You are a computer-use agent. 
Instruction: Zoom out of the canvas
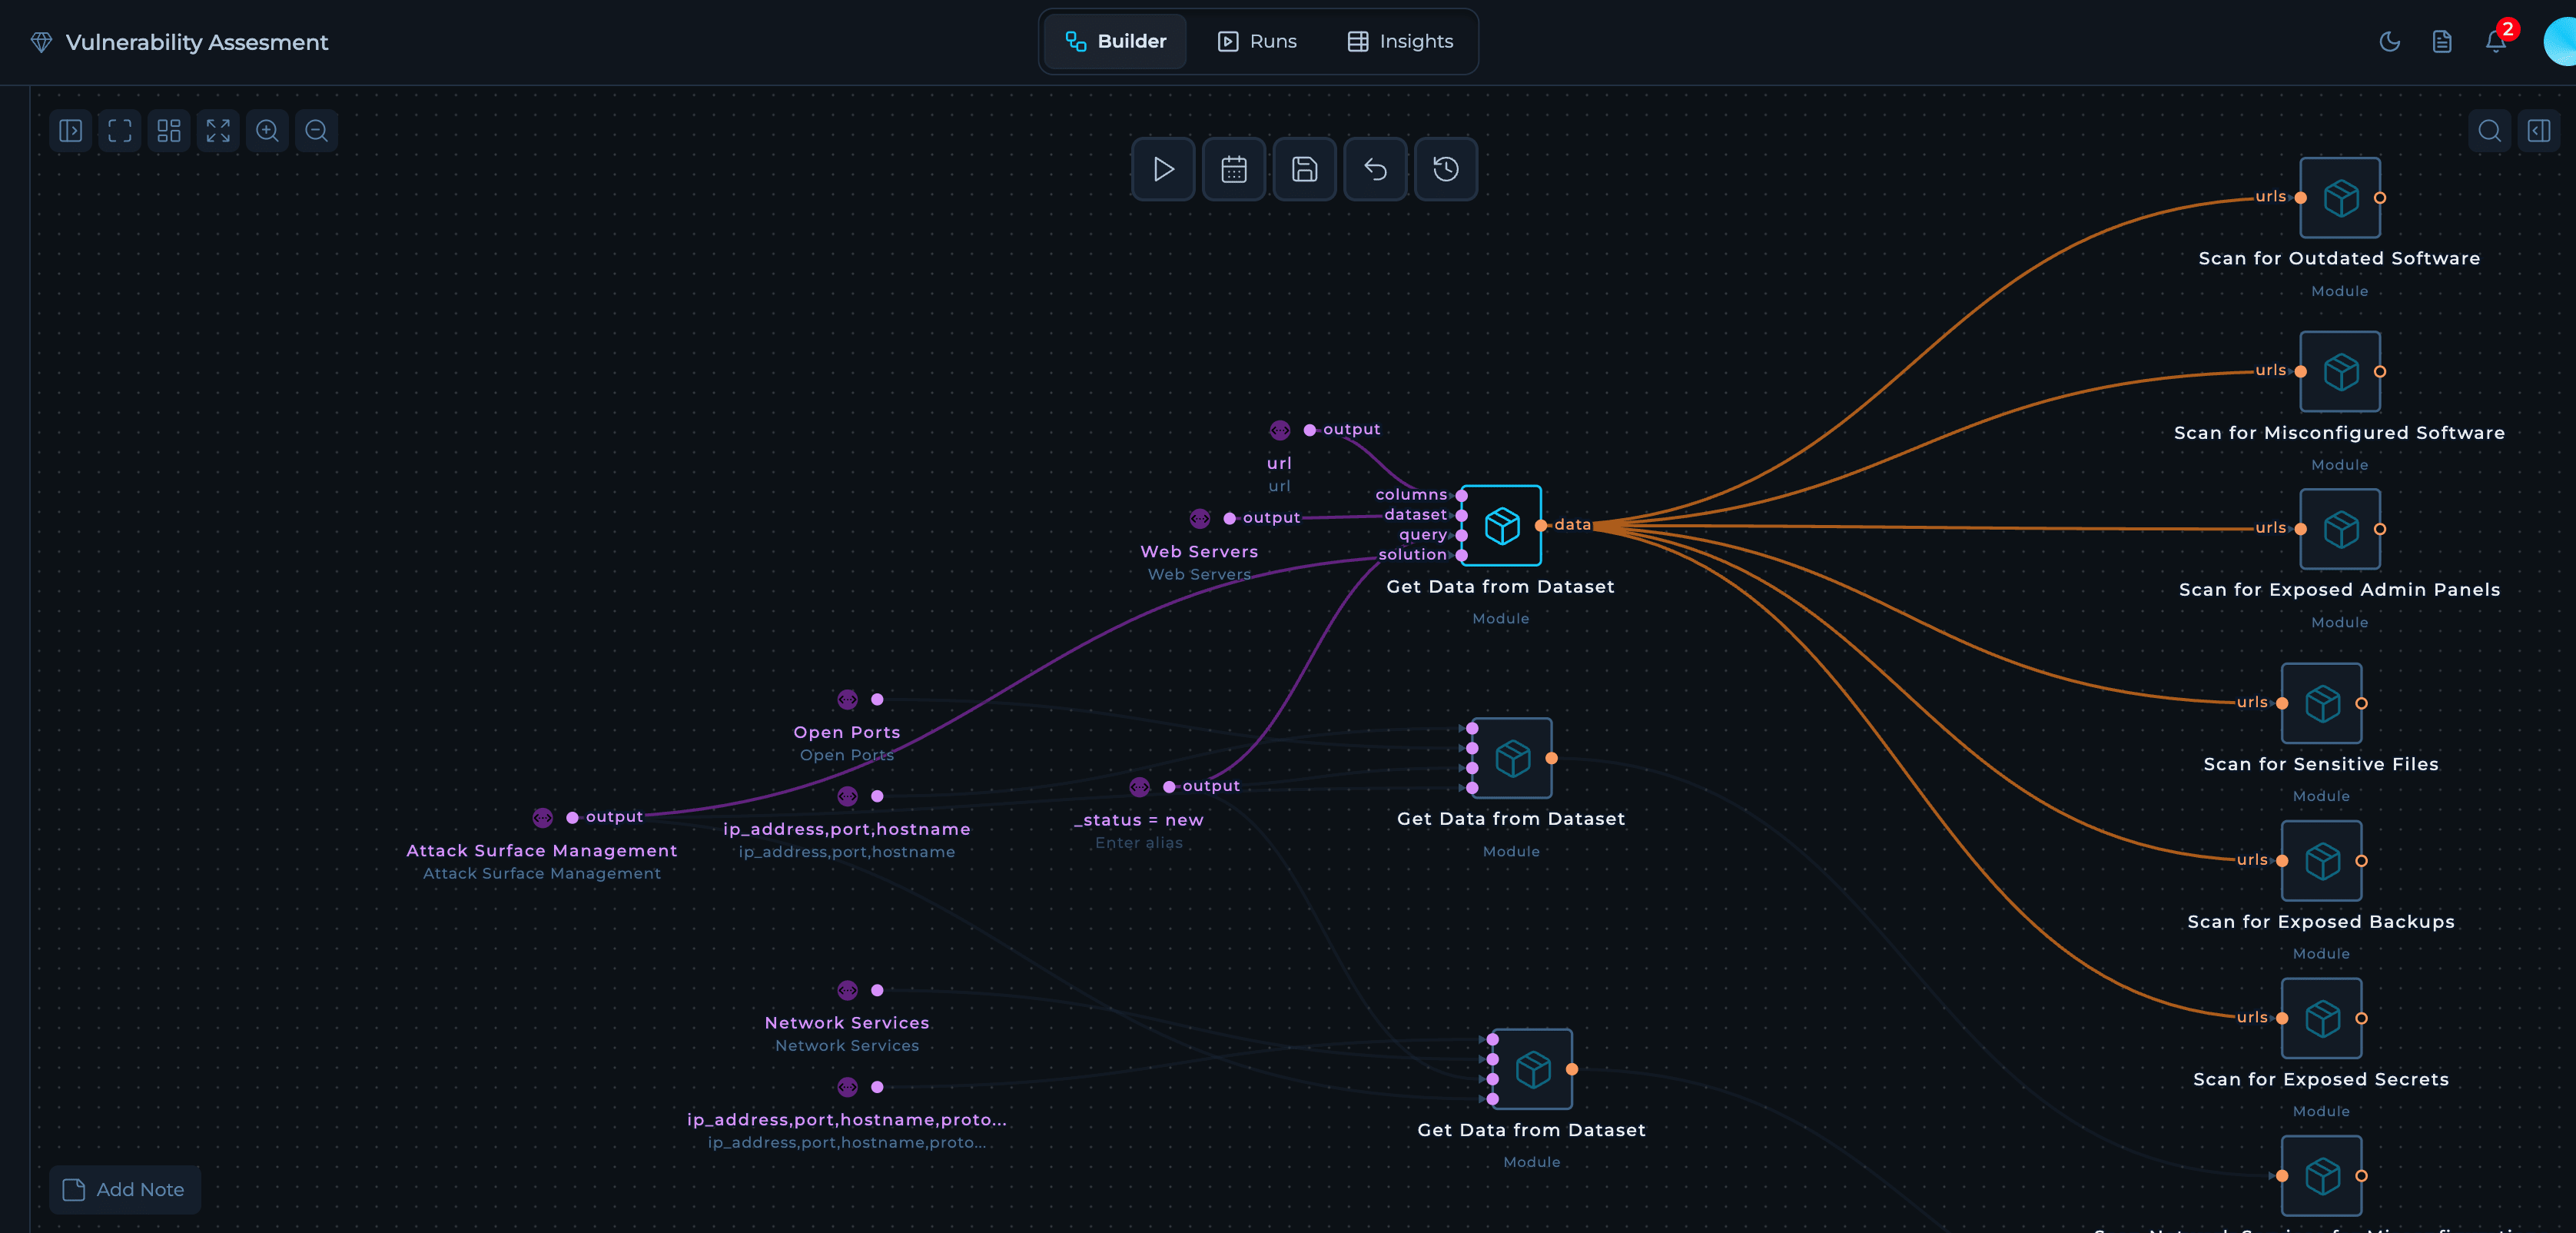click(x=316, y=131)
